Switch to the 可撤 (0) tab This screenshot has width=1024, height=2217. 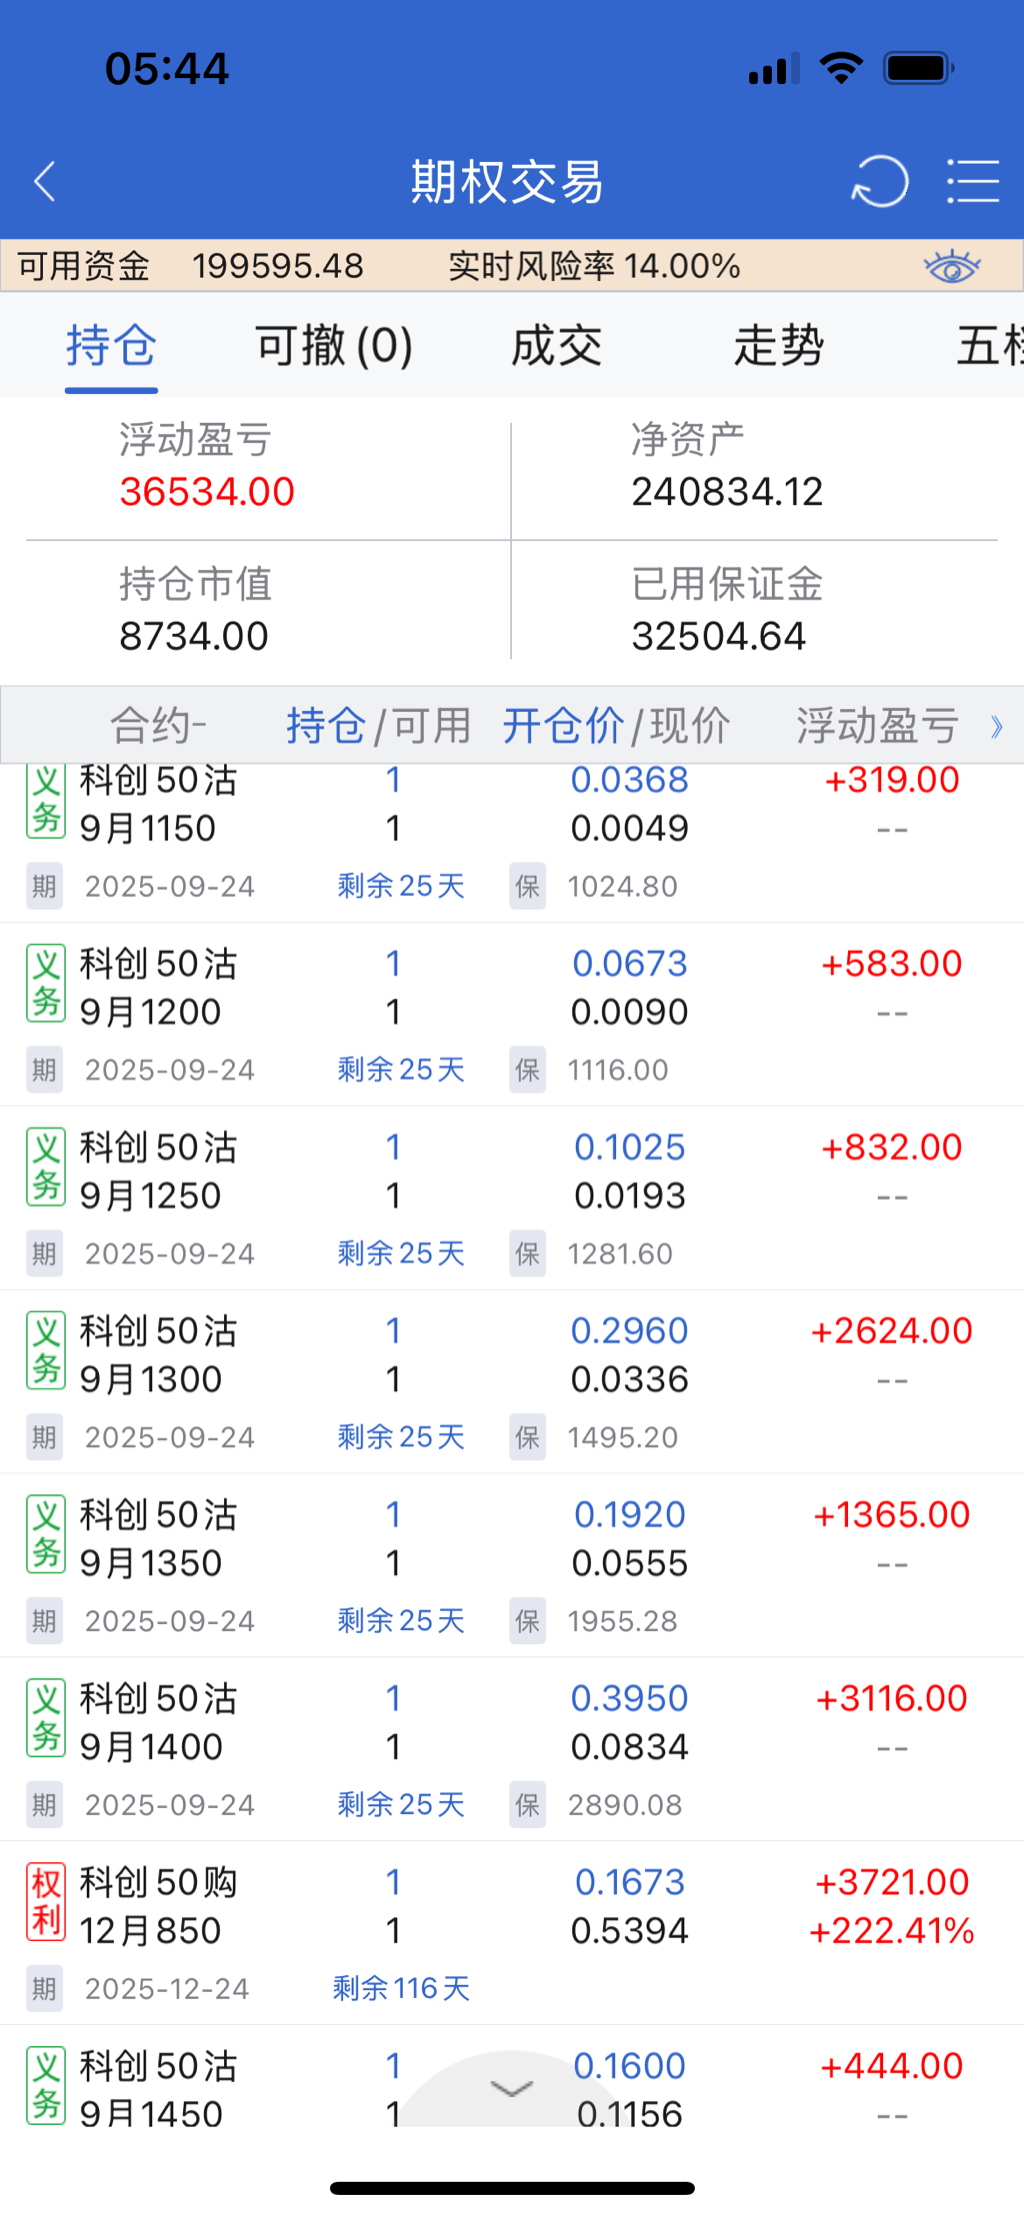click(x=334, y=346)
